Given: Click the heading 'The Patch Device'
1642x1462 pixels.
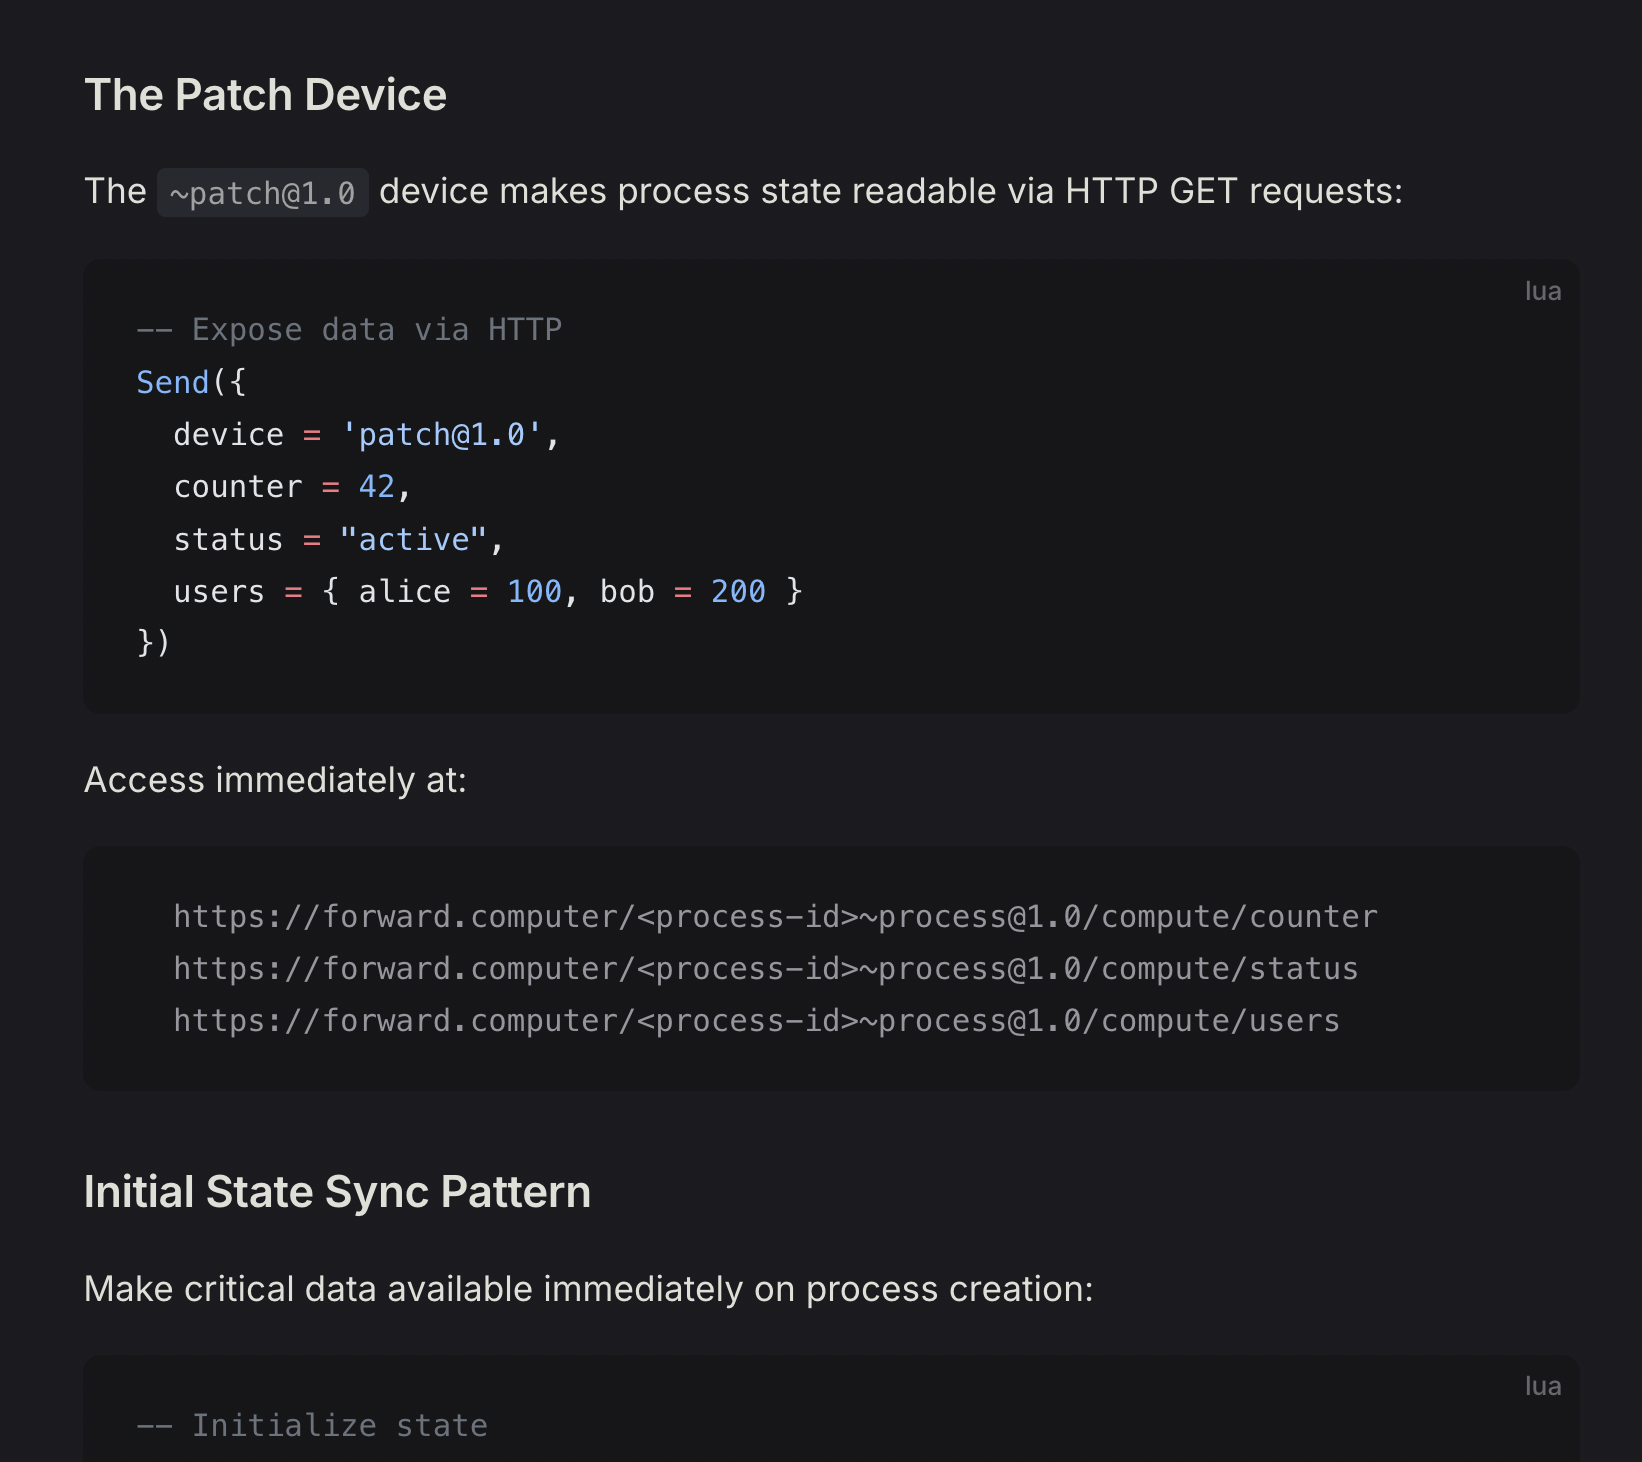Looking at the screenshot, I should click(265, 95).
